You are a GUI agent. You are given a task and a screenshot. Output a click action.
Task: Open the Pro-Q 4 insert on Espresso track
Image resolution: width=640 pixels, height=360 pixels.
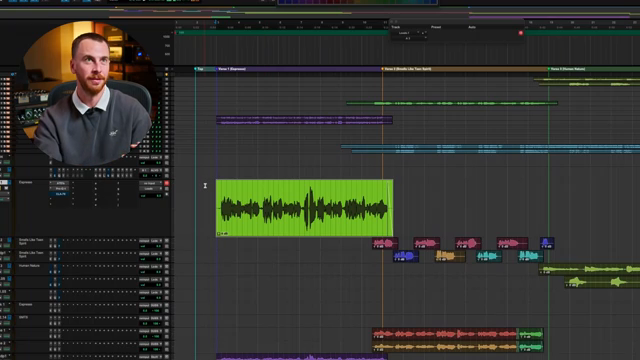click(x=60, y=189)
